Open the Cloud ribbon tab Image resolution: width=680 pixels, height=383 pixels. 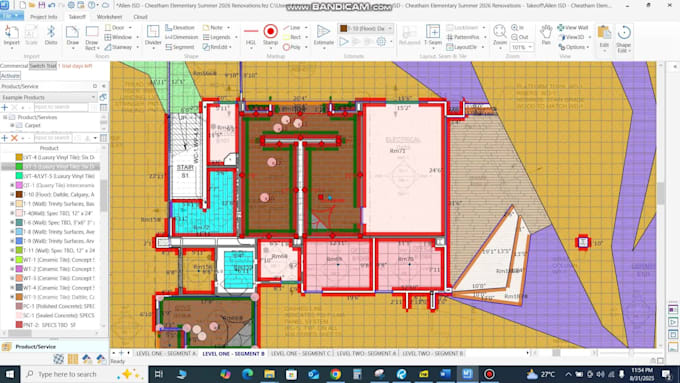point(140,17)
